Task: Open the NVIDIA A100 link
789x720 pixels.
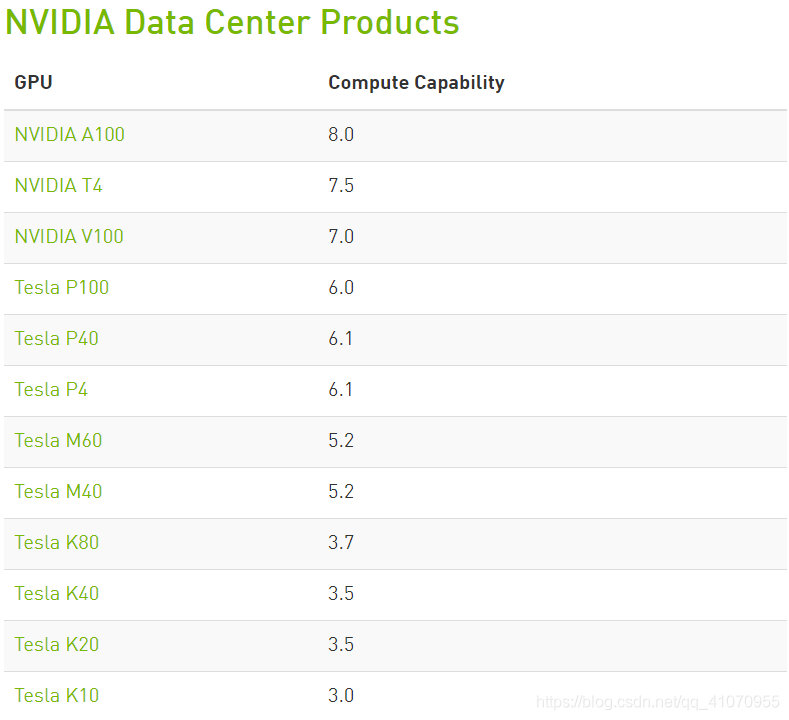Action: (x=69, y=134)
